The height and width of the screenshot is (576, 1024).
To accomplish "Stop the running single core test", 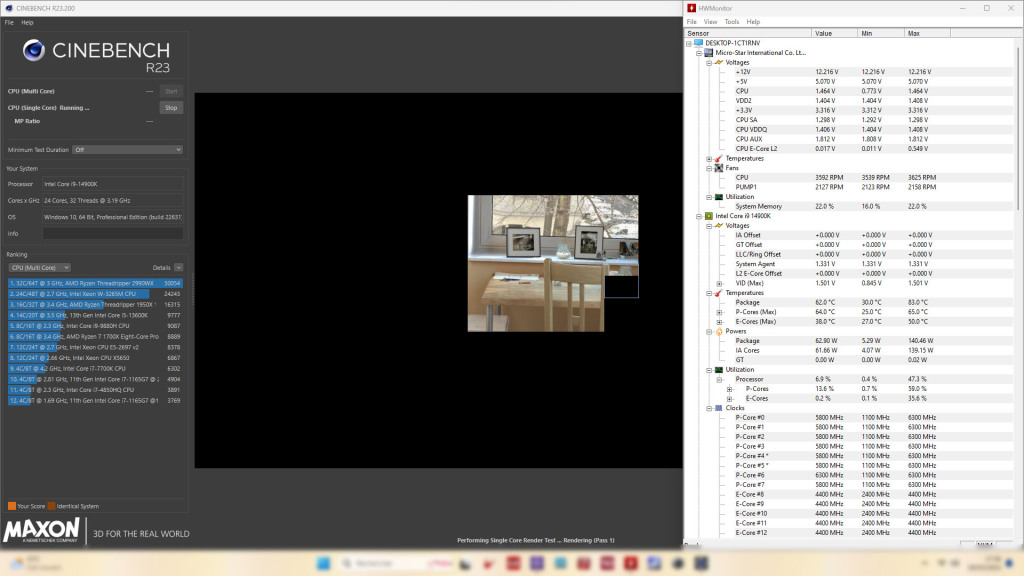I will coord(171,107).
